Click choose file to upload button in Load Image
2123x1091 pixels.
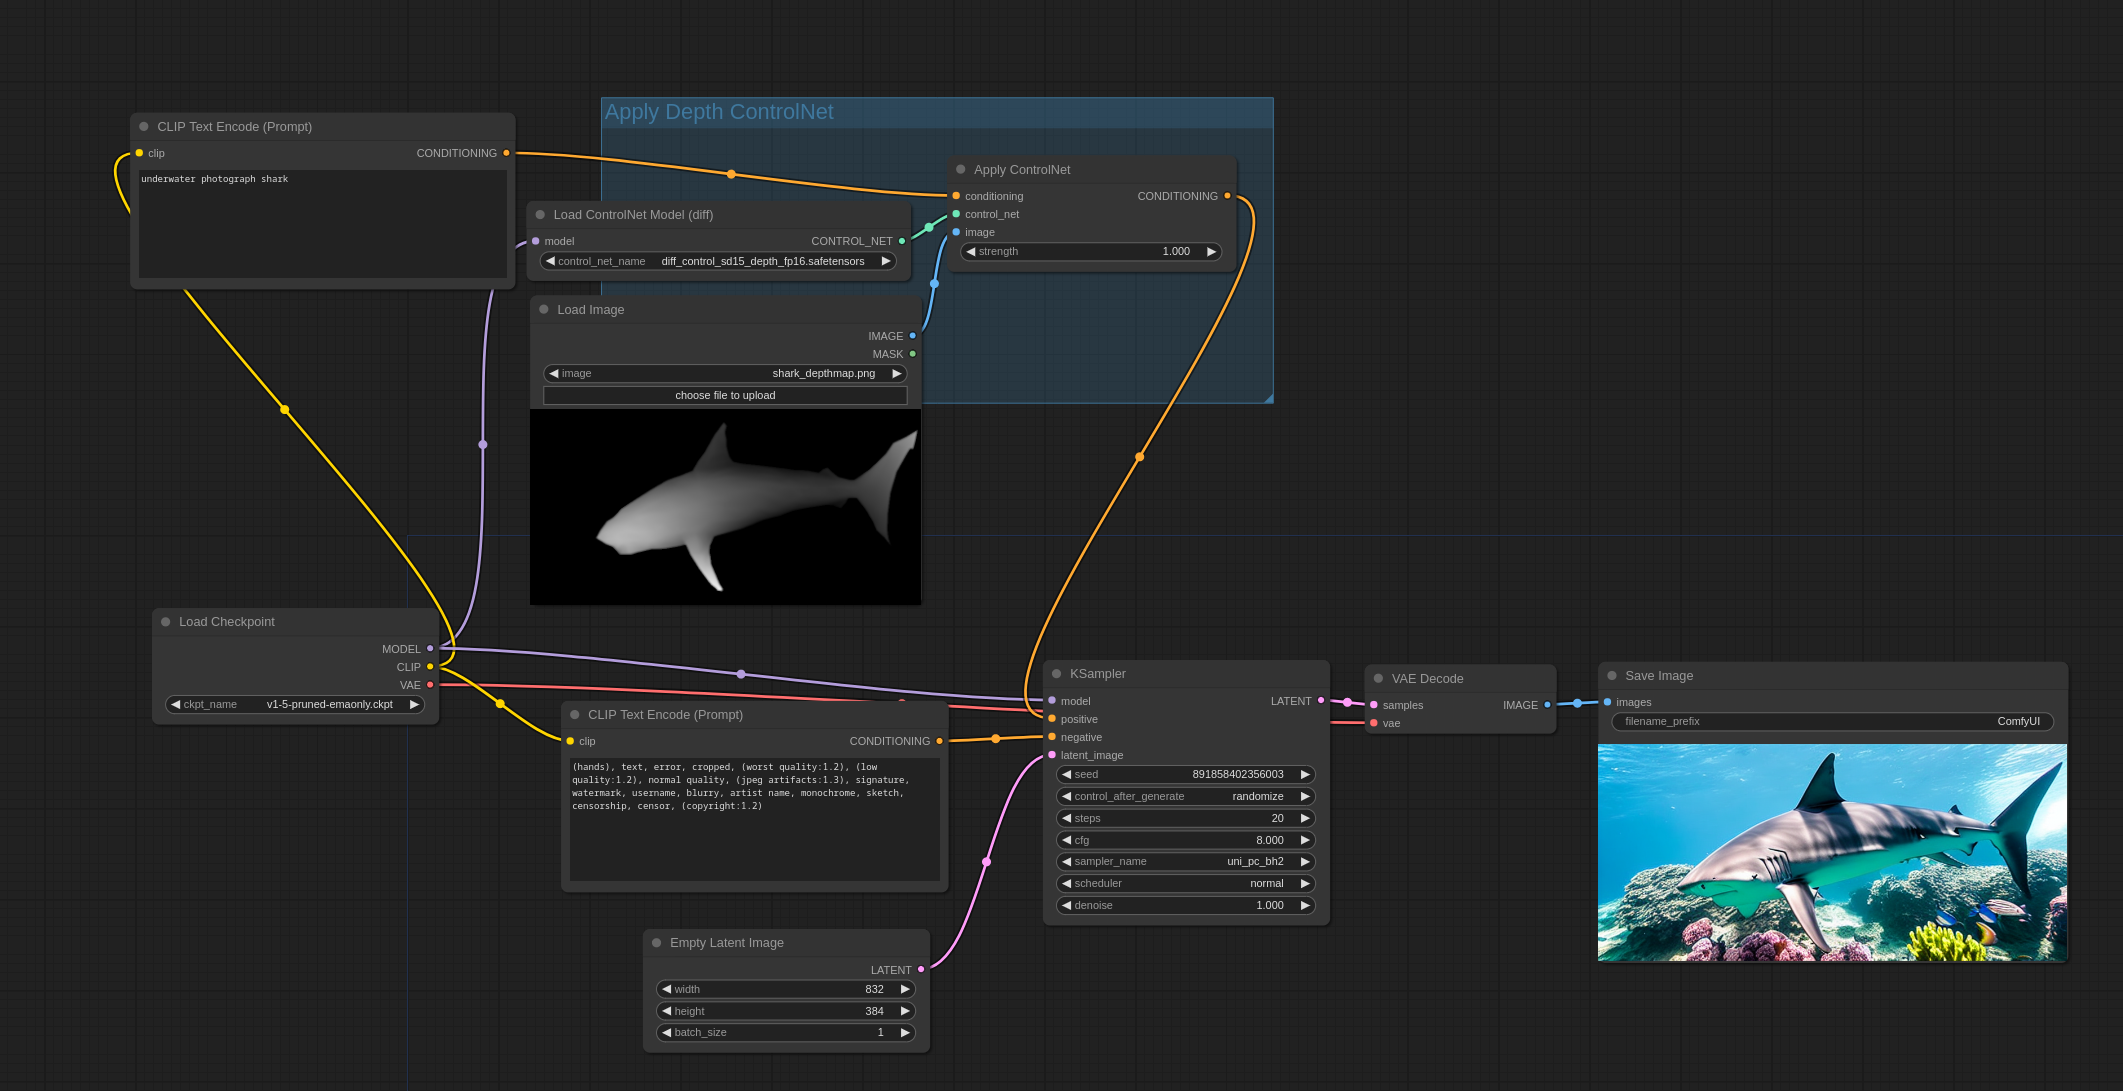pyautogui.click(x=725, y=395)
